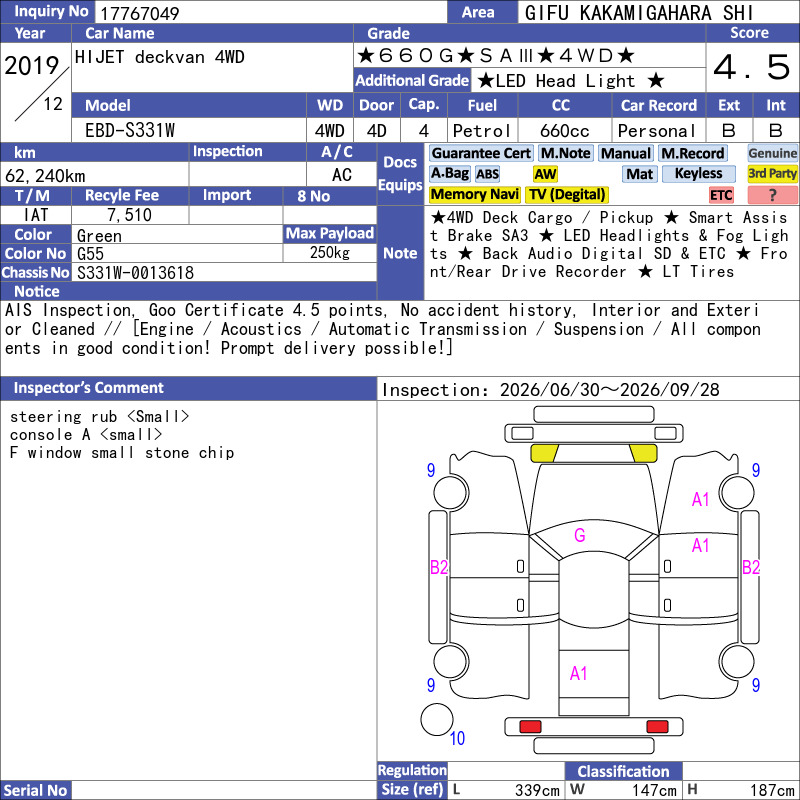Screen dimensions: 800x800
Task: Click chassis number S331W-0013618
Action: 135,273
